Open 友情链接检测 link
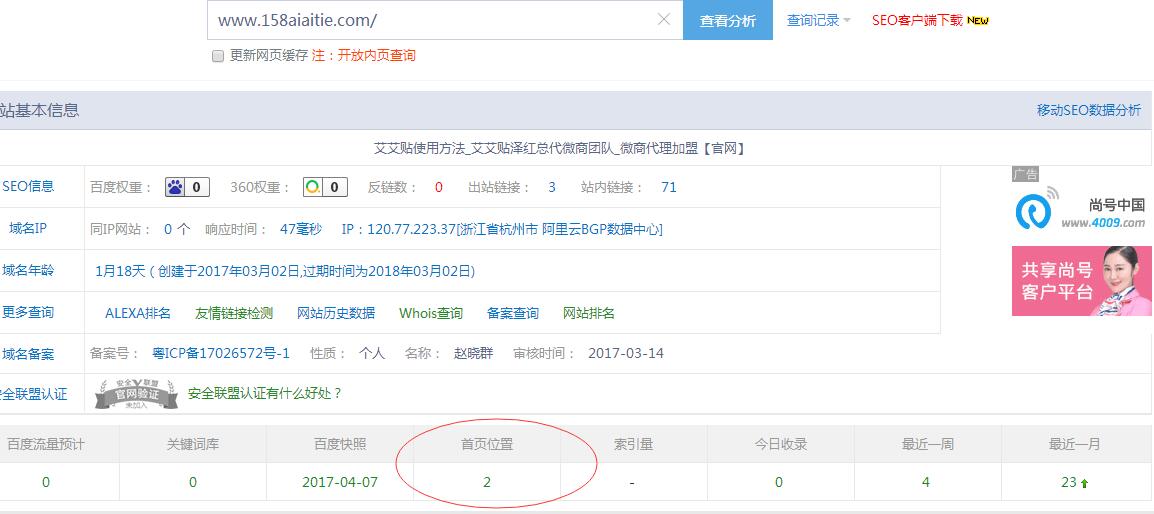 [233, 313]
